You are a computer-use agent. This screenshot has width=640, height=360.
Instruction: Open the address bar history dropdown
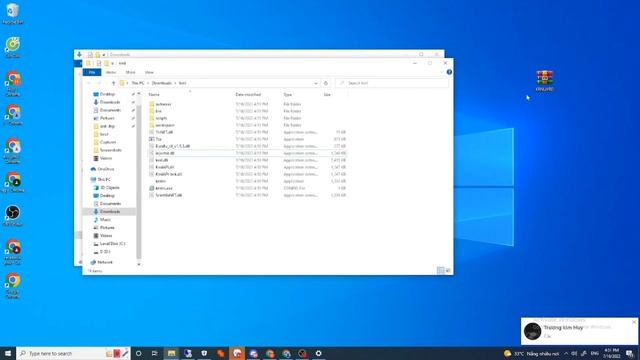coord(316,83)
